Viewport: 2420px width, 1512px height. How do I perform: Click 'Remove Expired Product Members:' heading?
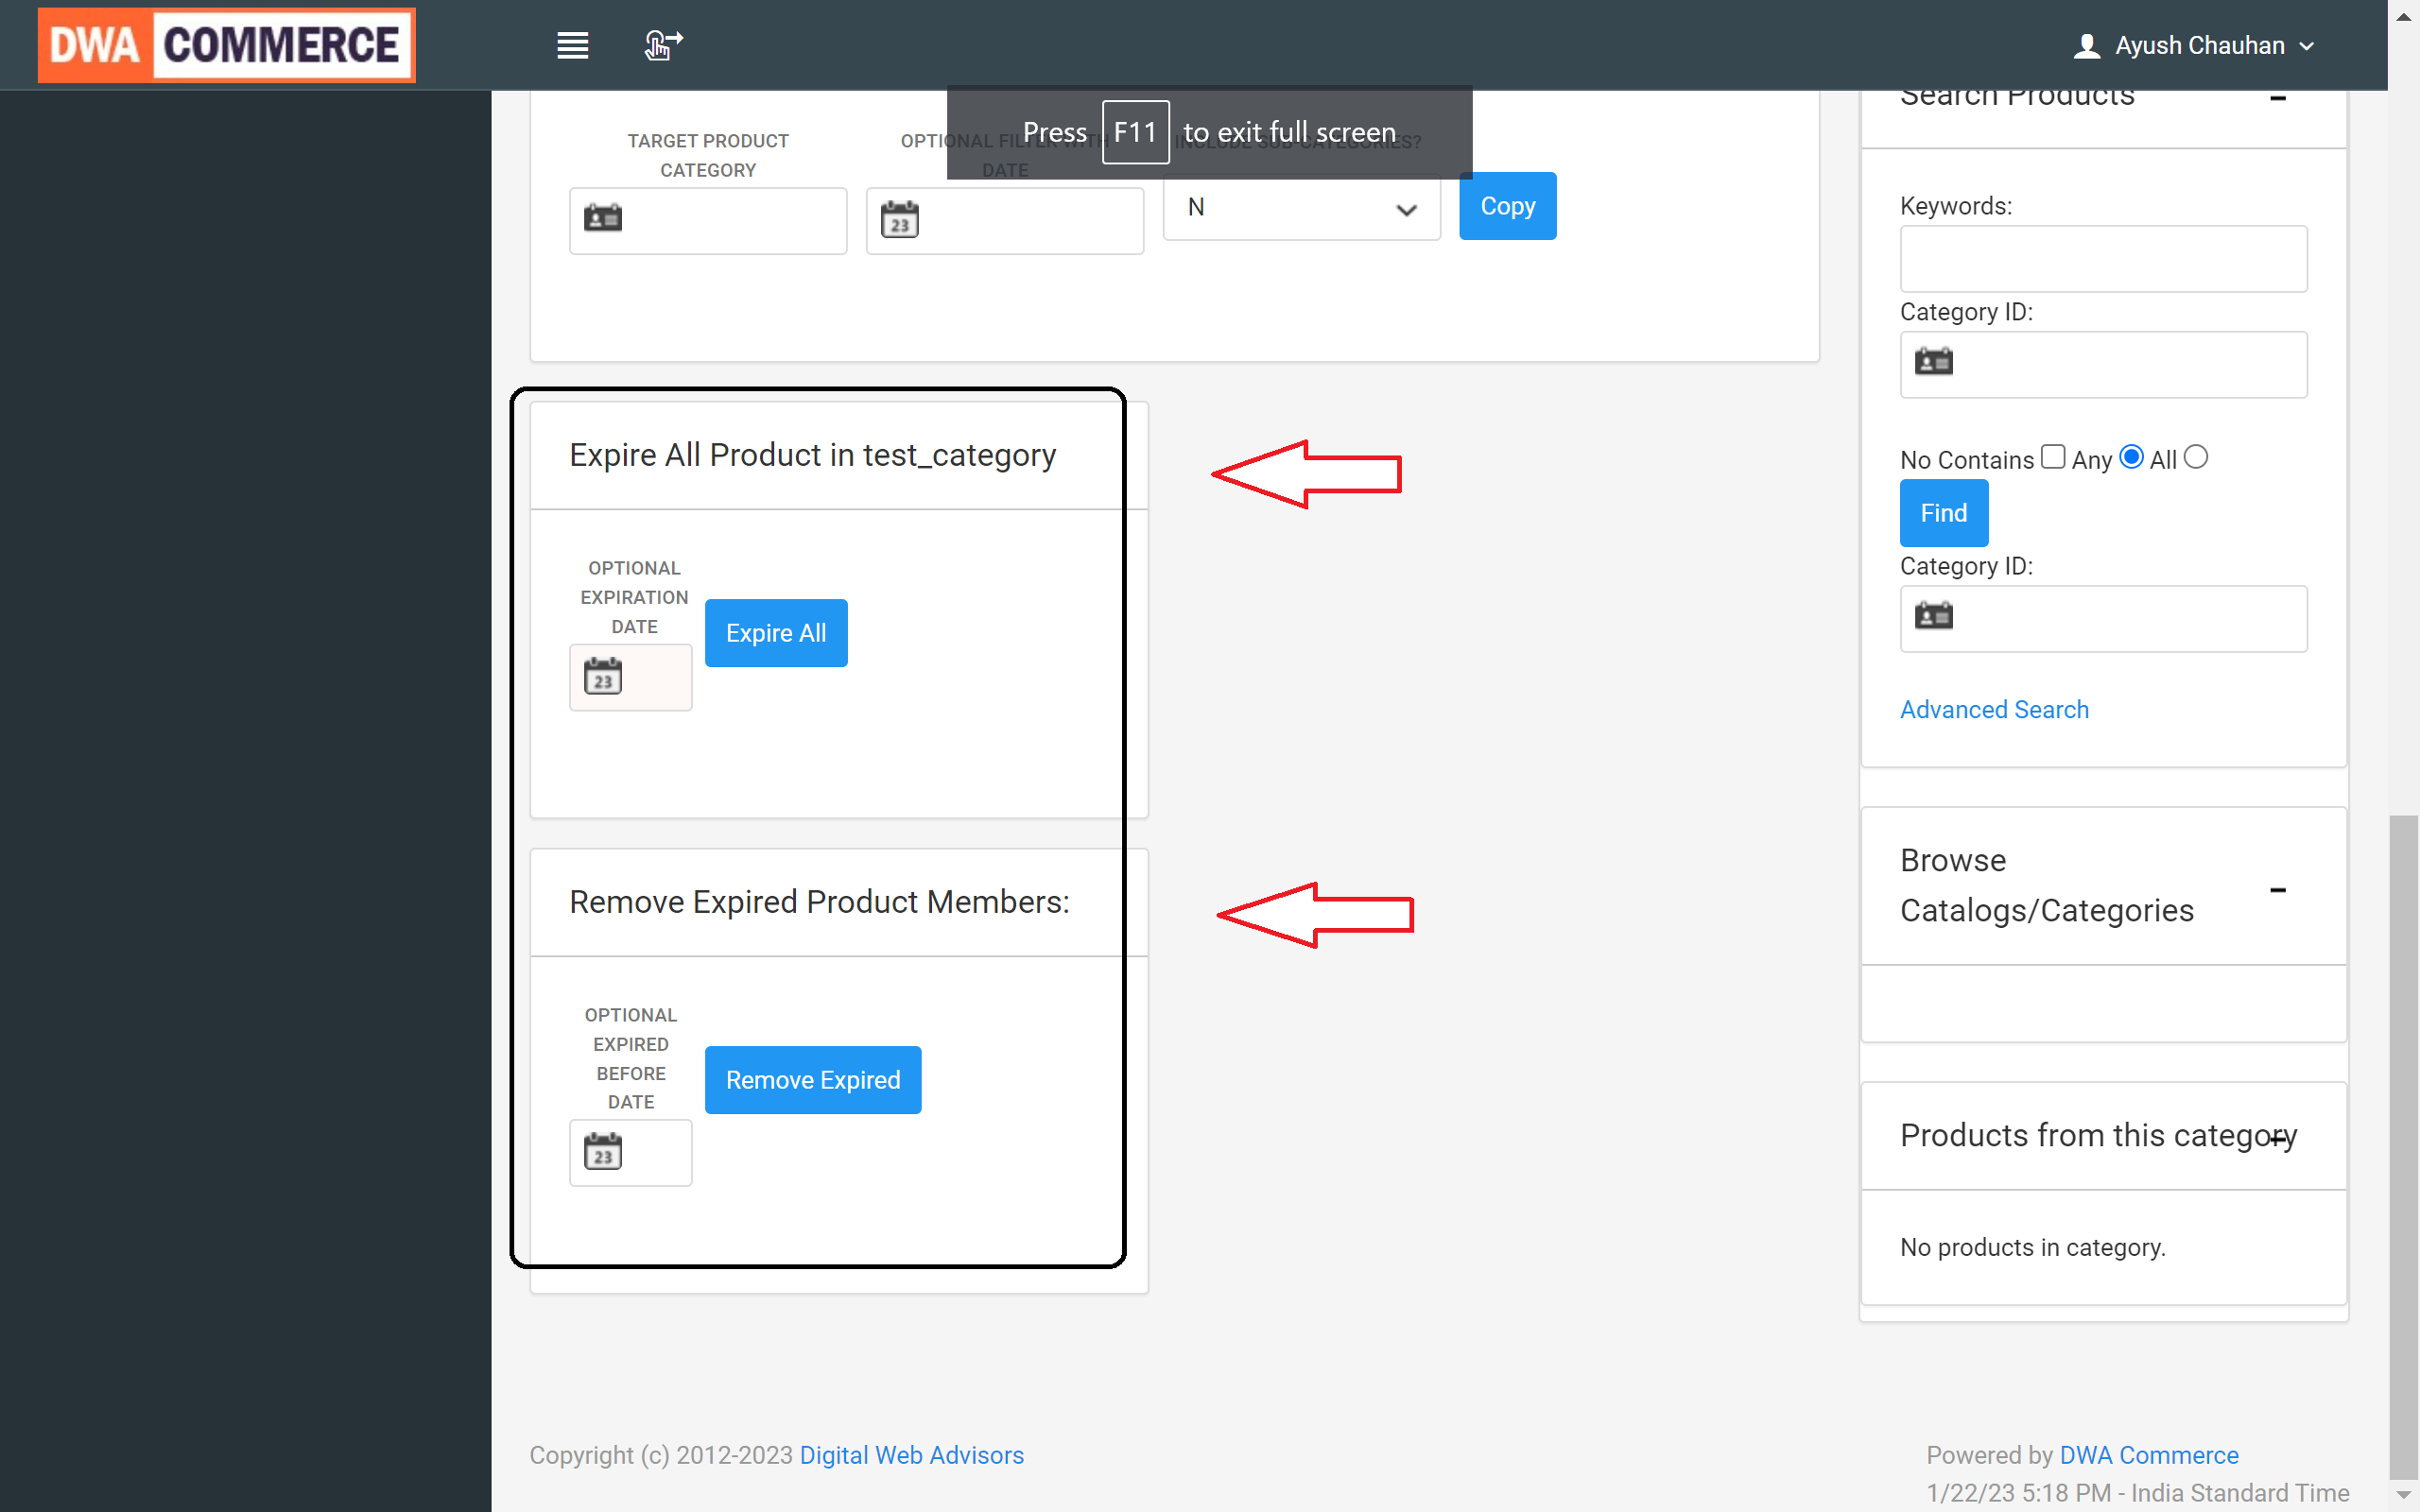(x=819, y=902)
